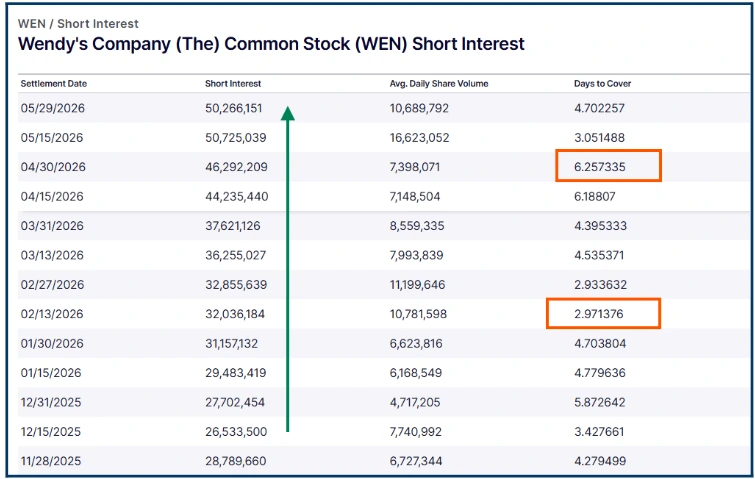This screenshot has width=755, height=479.
Task: Select days to cover 4.779636
Action: pos(599,373)
